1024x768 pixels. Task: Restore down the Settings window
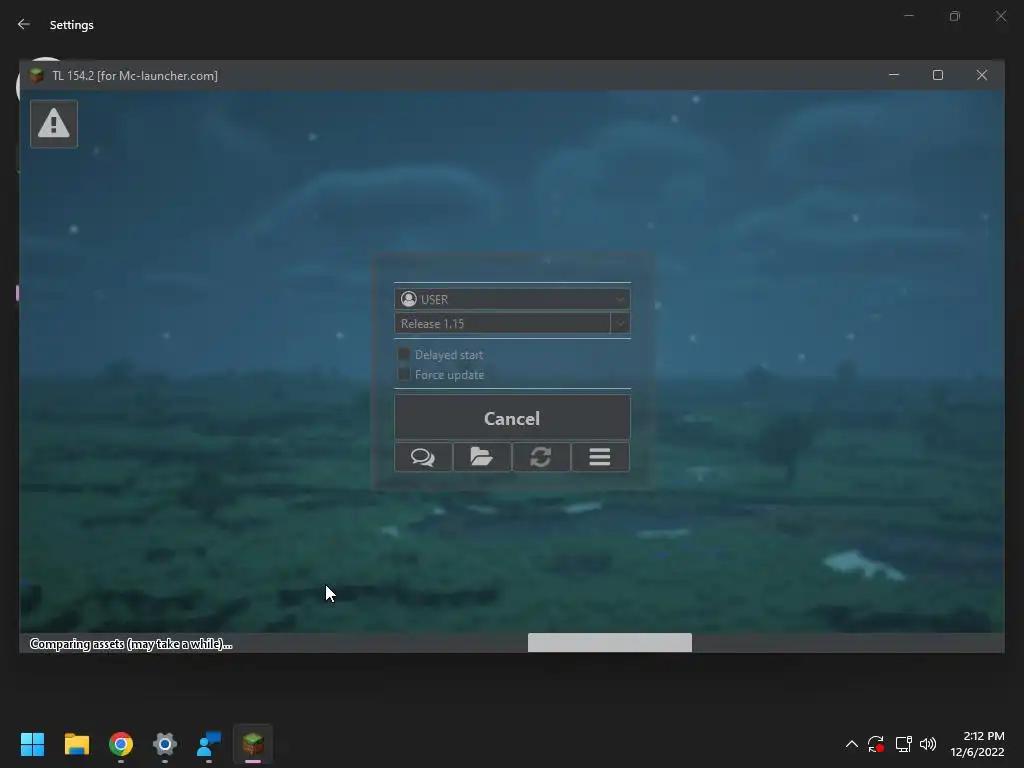click(955, 16)
